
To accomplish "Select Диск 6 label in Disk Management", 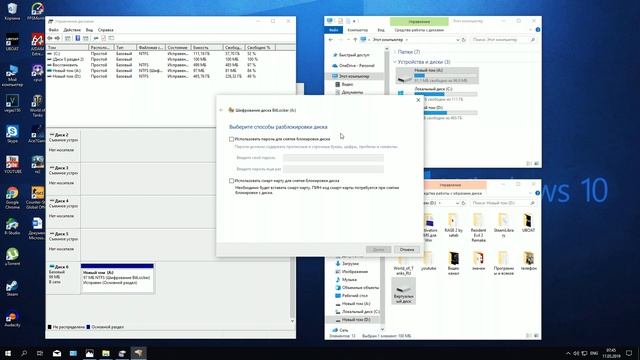I will (x=63, y=267).
